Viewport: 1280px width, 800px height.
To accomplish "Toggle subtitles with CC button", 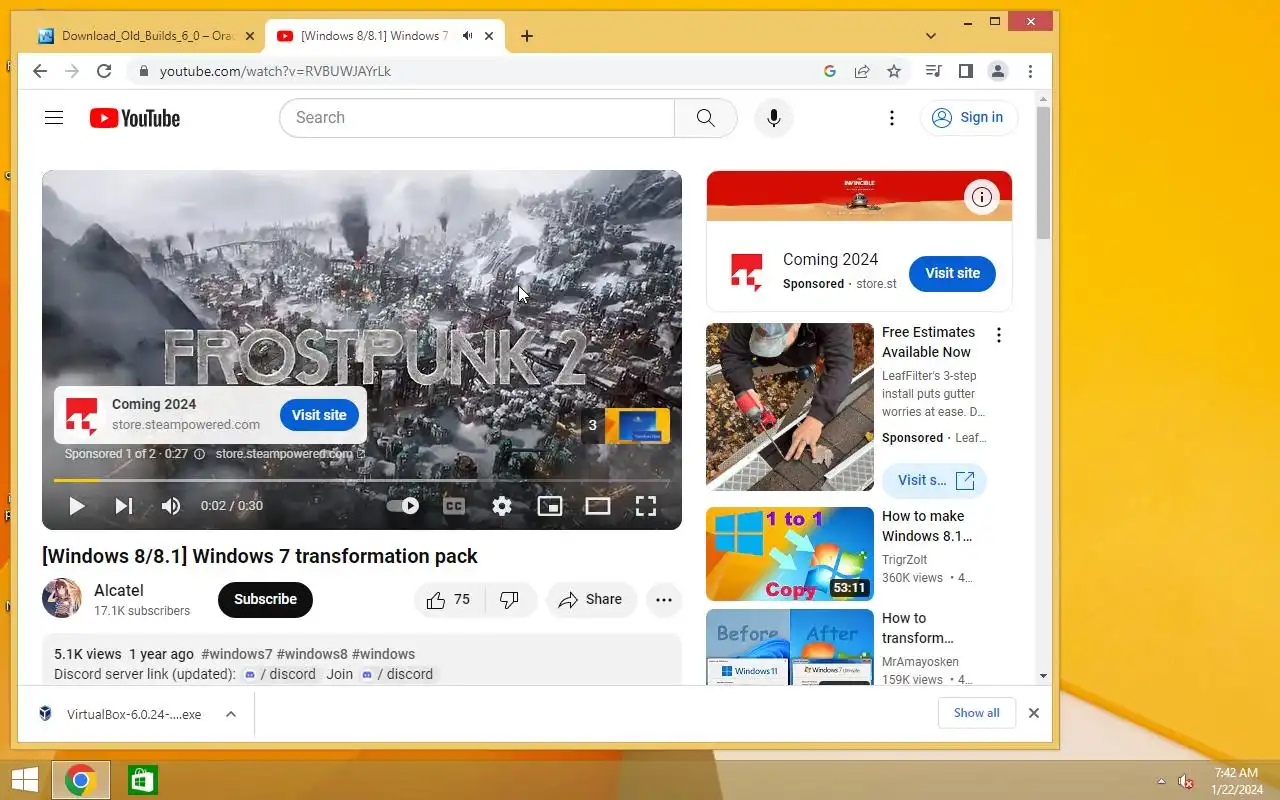I will point(454,506).
